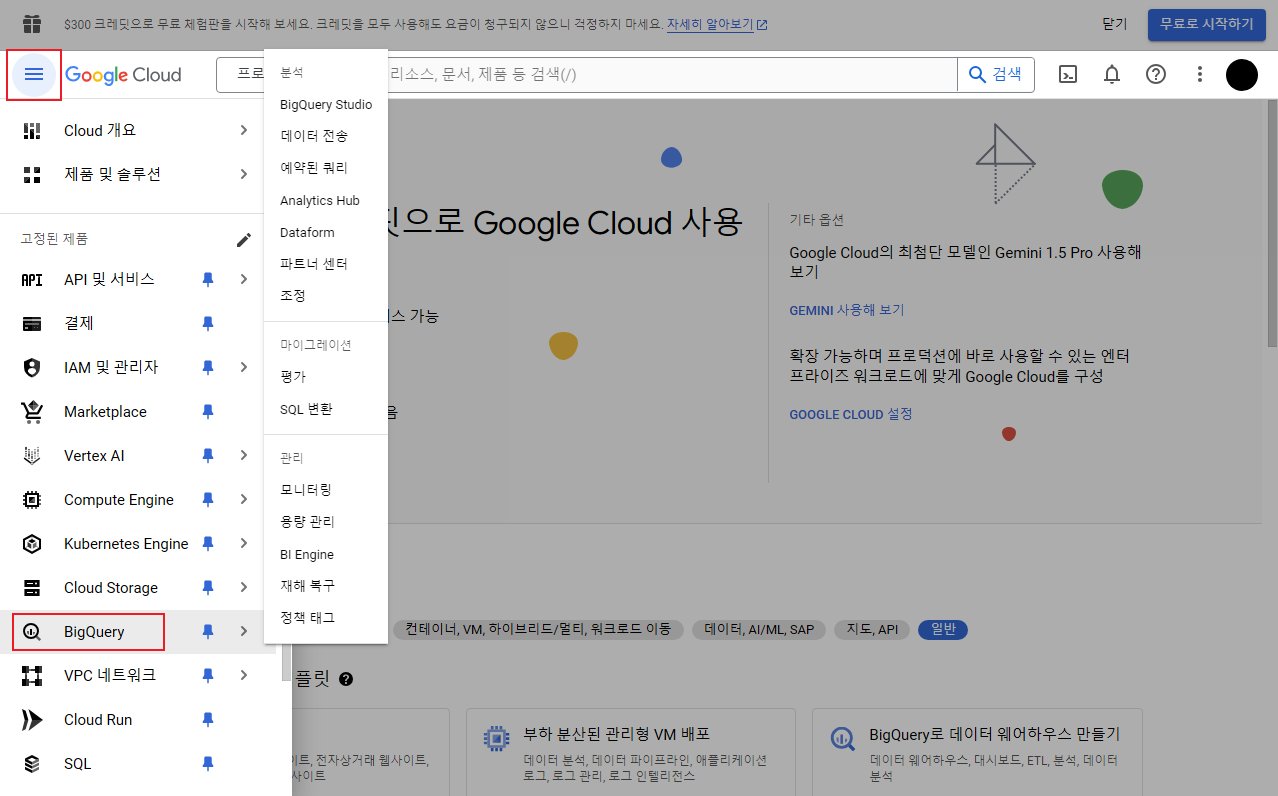Edit pinned products with pencil icon

pyautogui.click(x=244, y=240)
